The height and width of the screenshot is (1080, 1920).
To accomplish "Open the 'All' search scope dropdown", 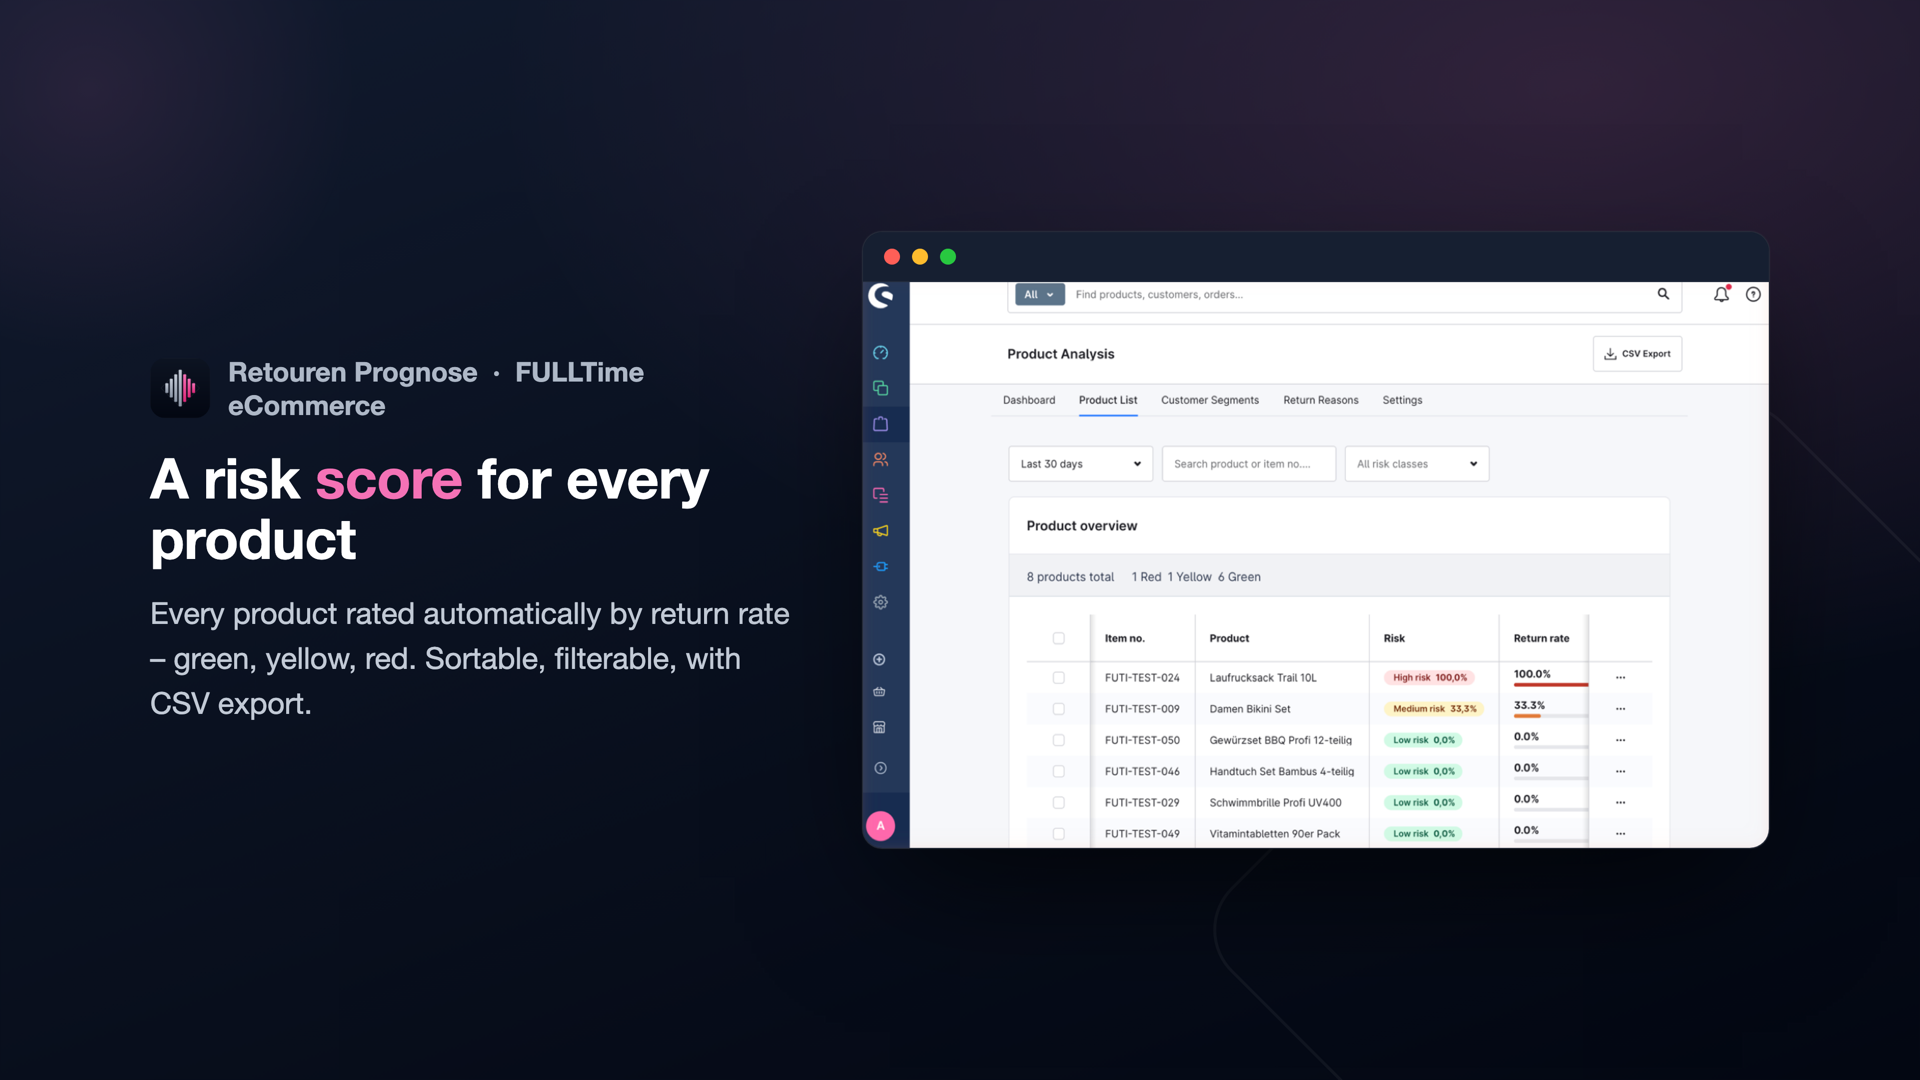I will (x=1039, y=295).
